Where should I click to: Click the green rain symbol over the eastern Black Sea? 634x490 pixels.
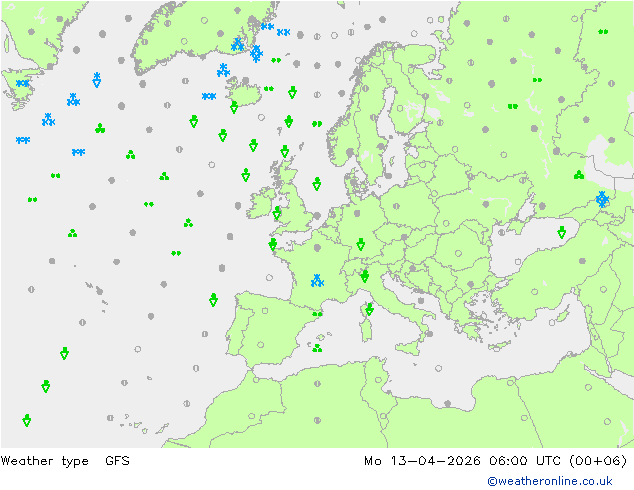(562, 232)
